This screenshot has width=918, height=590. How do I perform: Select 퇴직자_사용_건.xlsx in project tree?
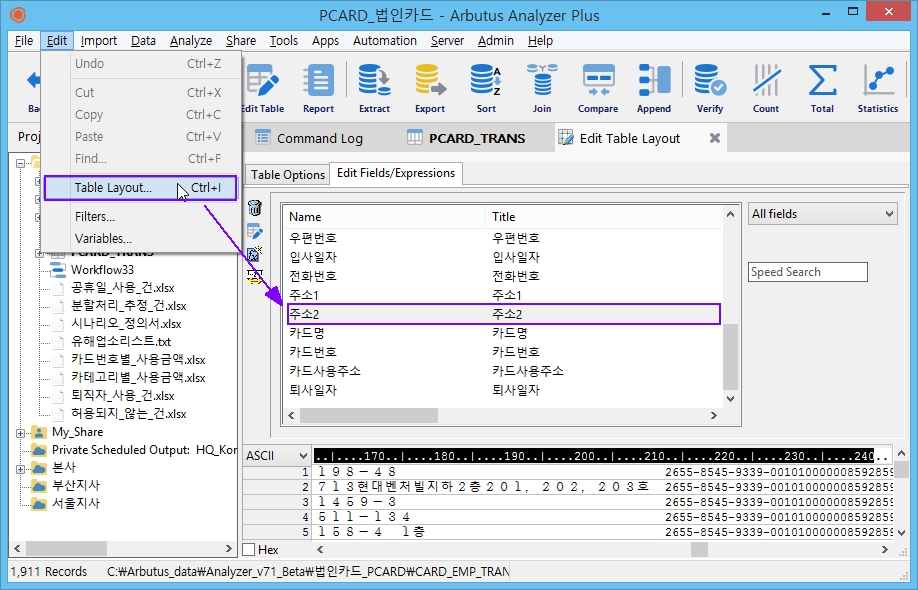coord(123,396)
